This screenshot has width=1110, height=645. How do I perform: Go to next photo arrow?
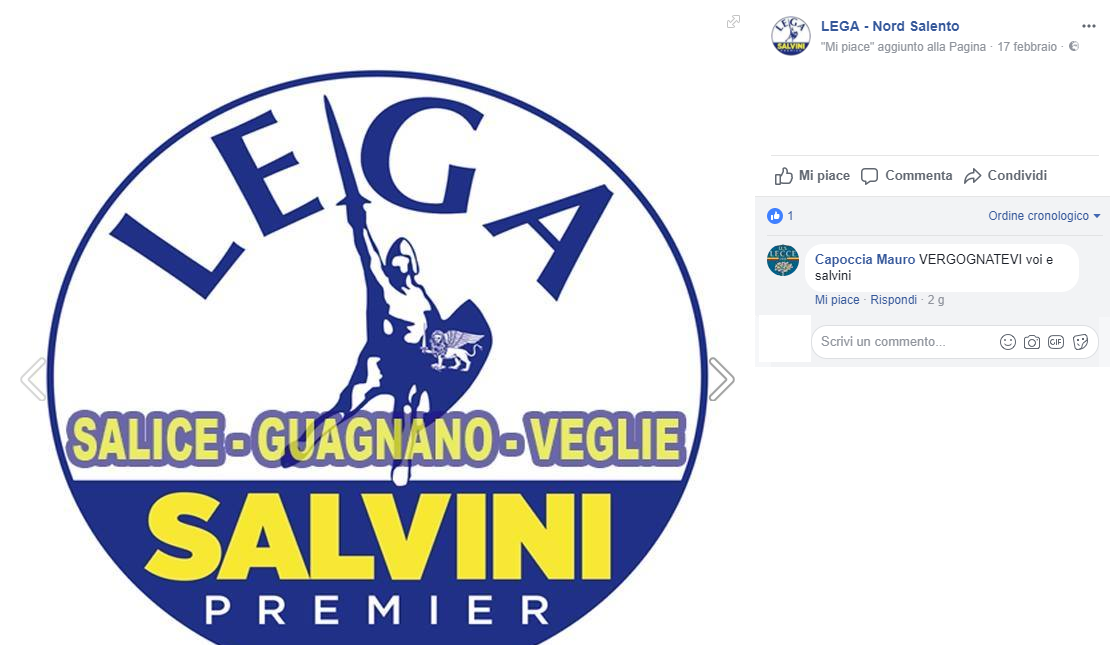click(721, 379)
